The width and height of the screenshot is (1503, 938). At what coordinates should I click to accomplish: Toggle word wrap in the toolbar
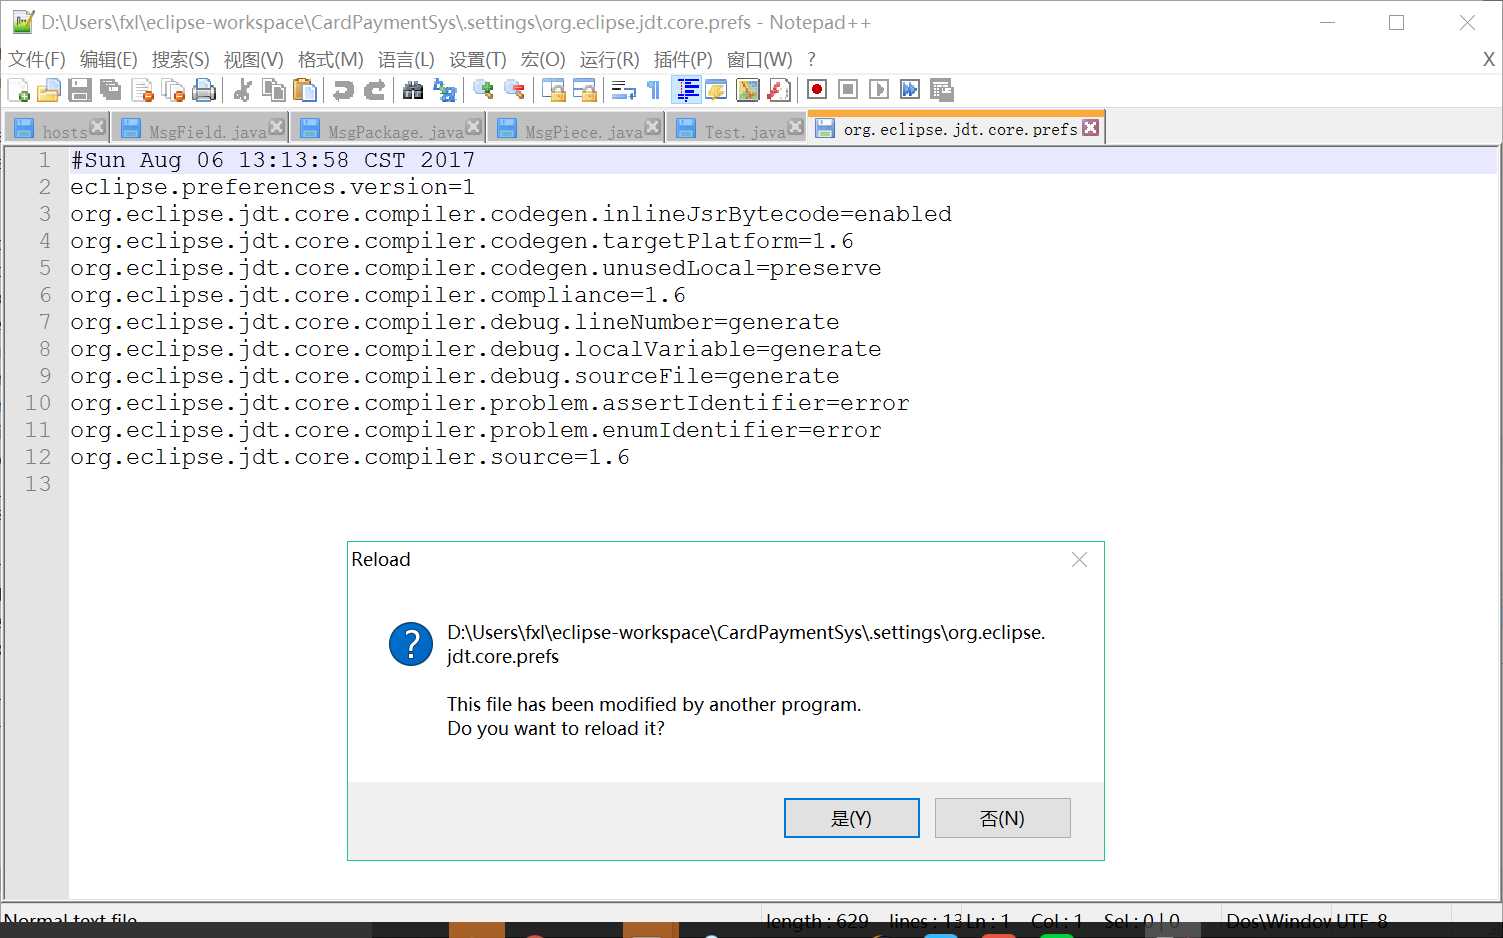coord(623,90)
